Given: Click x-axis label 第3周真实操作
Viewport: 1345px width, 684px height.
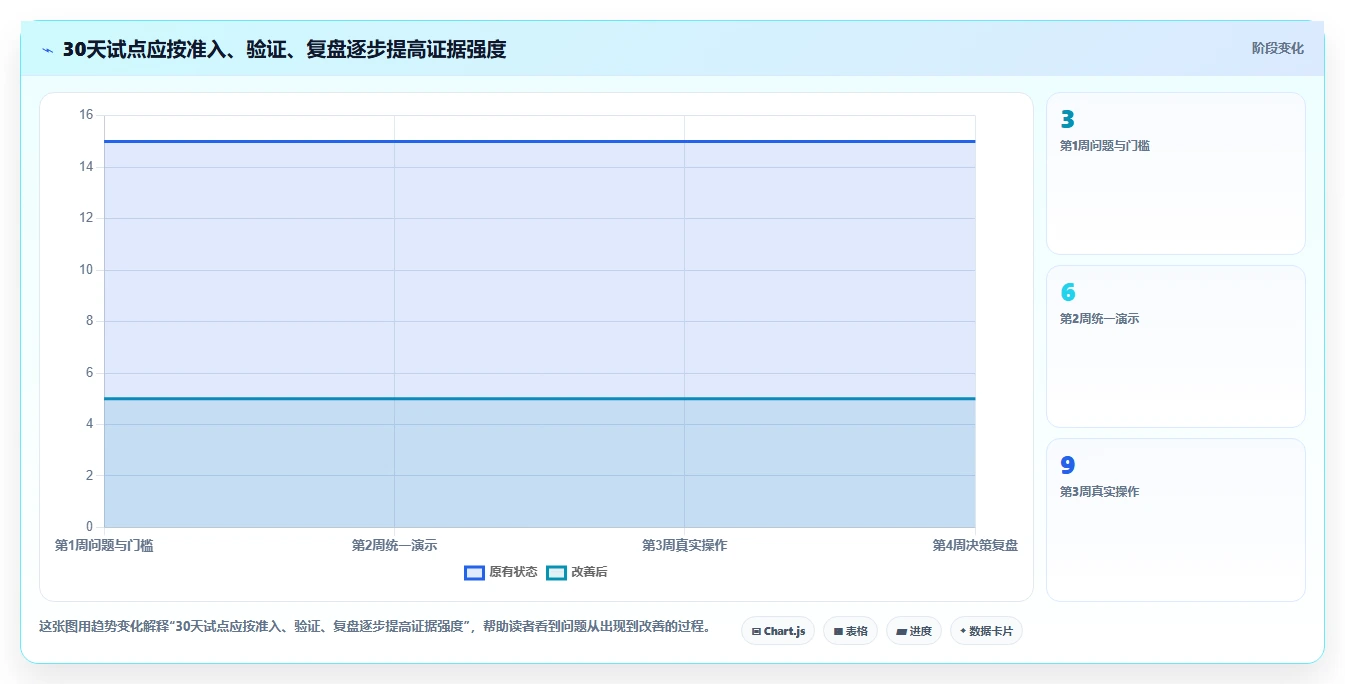Looking at the screenshot, I should point(684,545).
